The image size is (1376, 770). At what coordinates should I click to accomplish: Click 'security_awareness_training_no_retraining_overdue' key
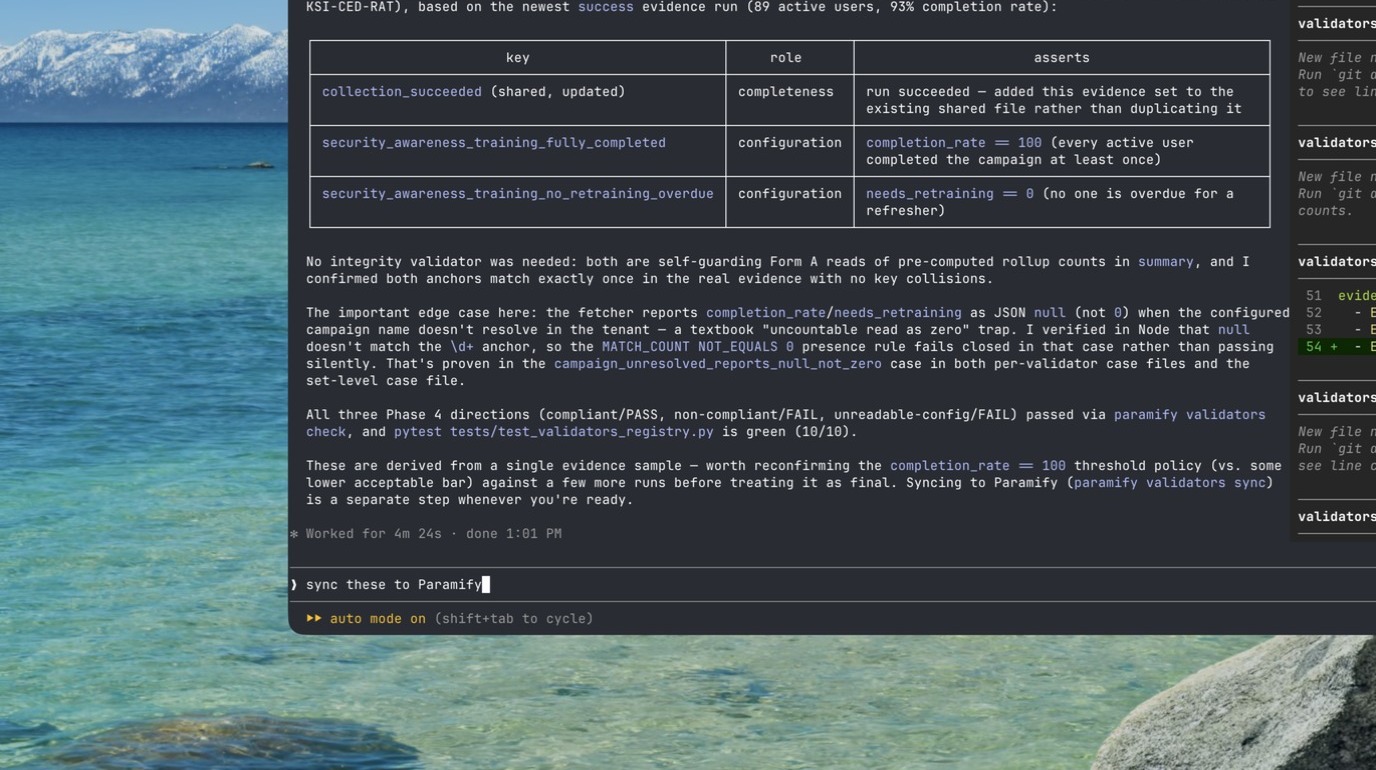coord(518,194)
